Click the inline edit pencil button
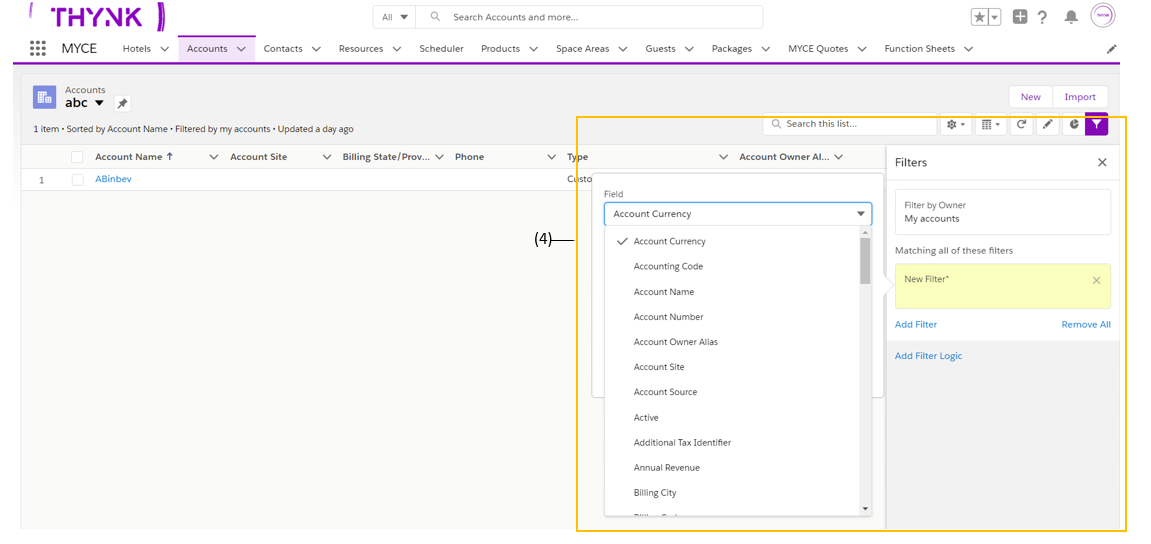 pos(1047,124)
